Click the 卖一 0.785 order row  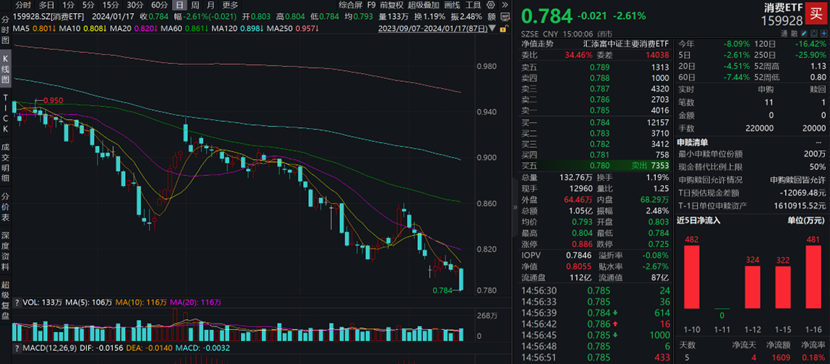596,111
